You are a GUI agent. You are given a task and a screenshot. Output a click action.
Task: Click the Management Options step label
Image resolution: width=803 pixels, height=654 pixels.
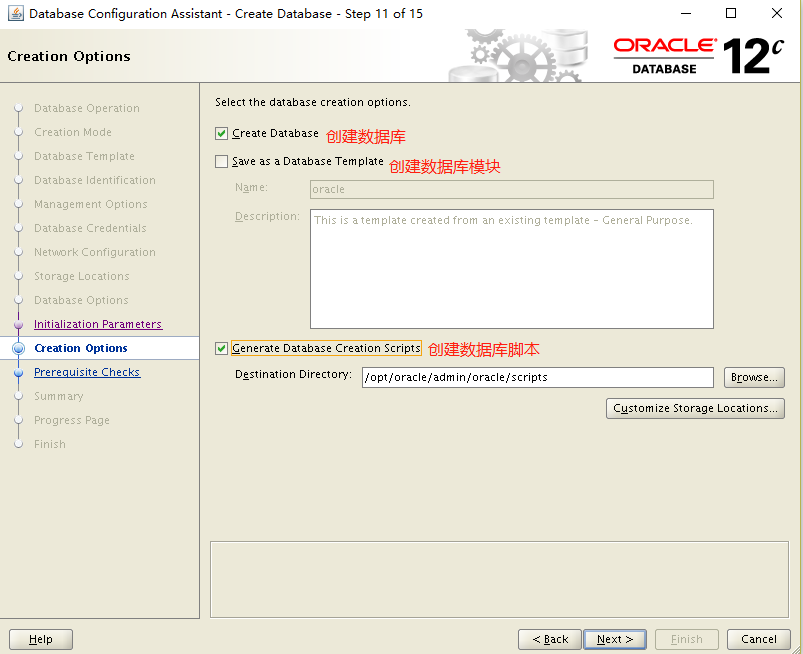91,204
